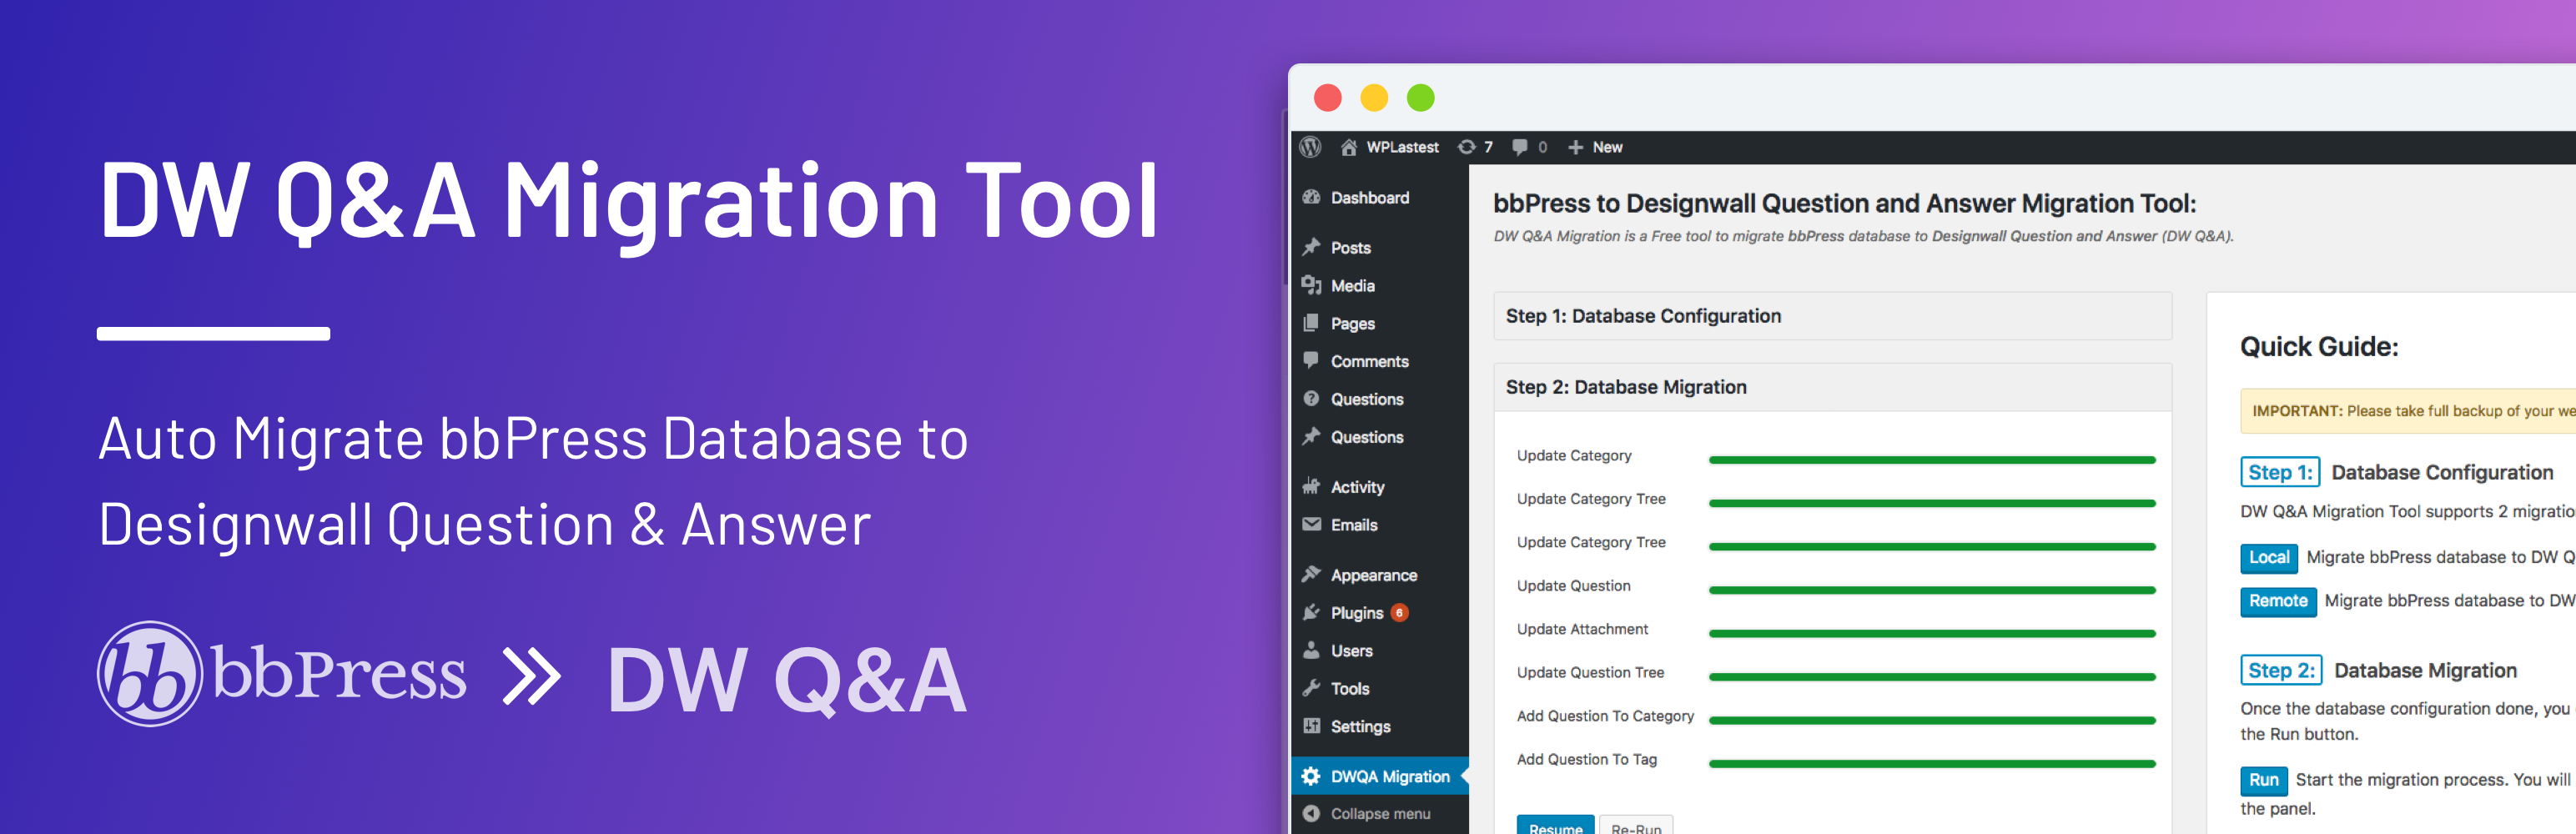Click the Remote label in Quick Guide

coord(2277,601)
